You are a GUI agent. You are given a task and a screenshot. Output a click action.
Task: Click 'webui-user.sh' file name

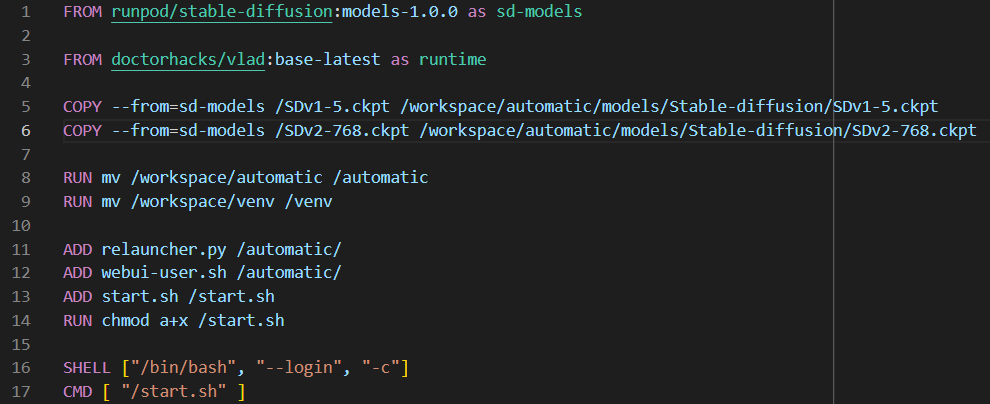[x=164, y=273]
